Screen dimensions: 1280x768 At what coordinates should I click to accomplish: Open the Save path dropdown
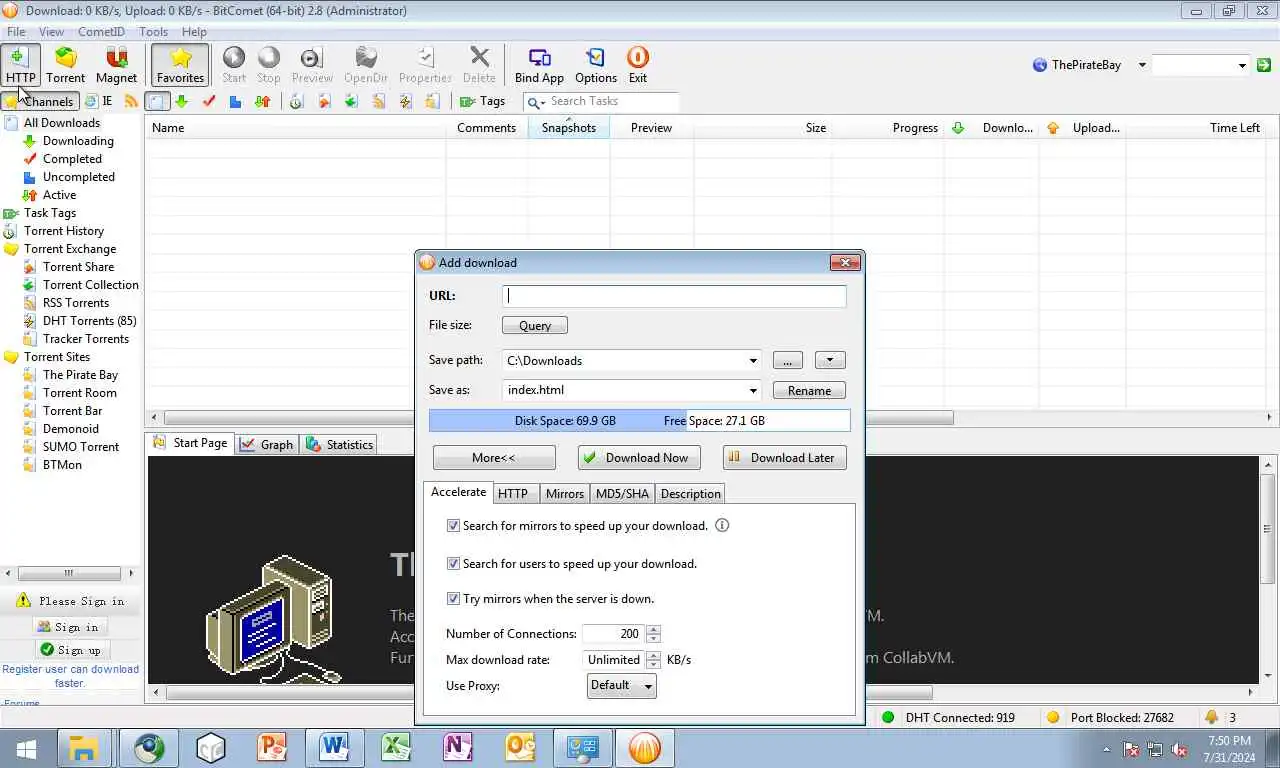coord(753,361)
